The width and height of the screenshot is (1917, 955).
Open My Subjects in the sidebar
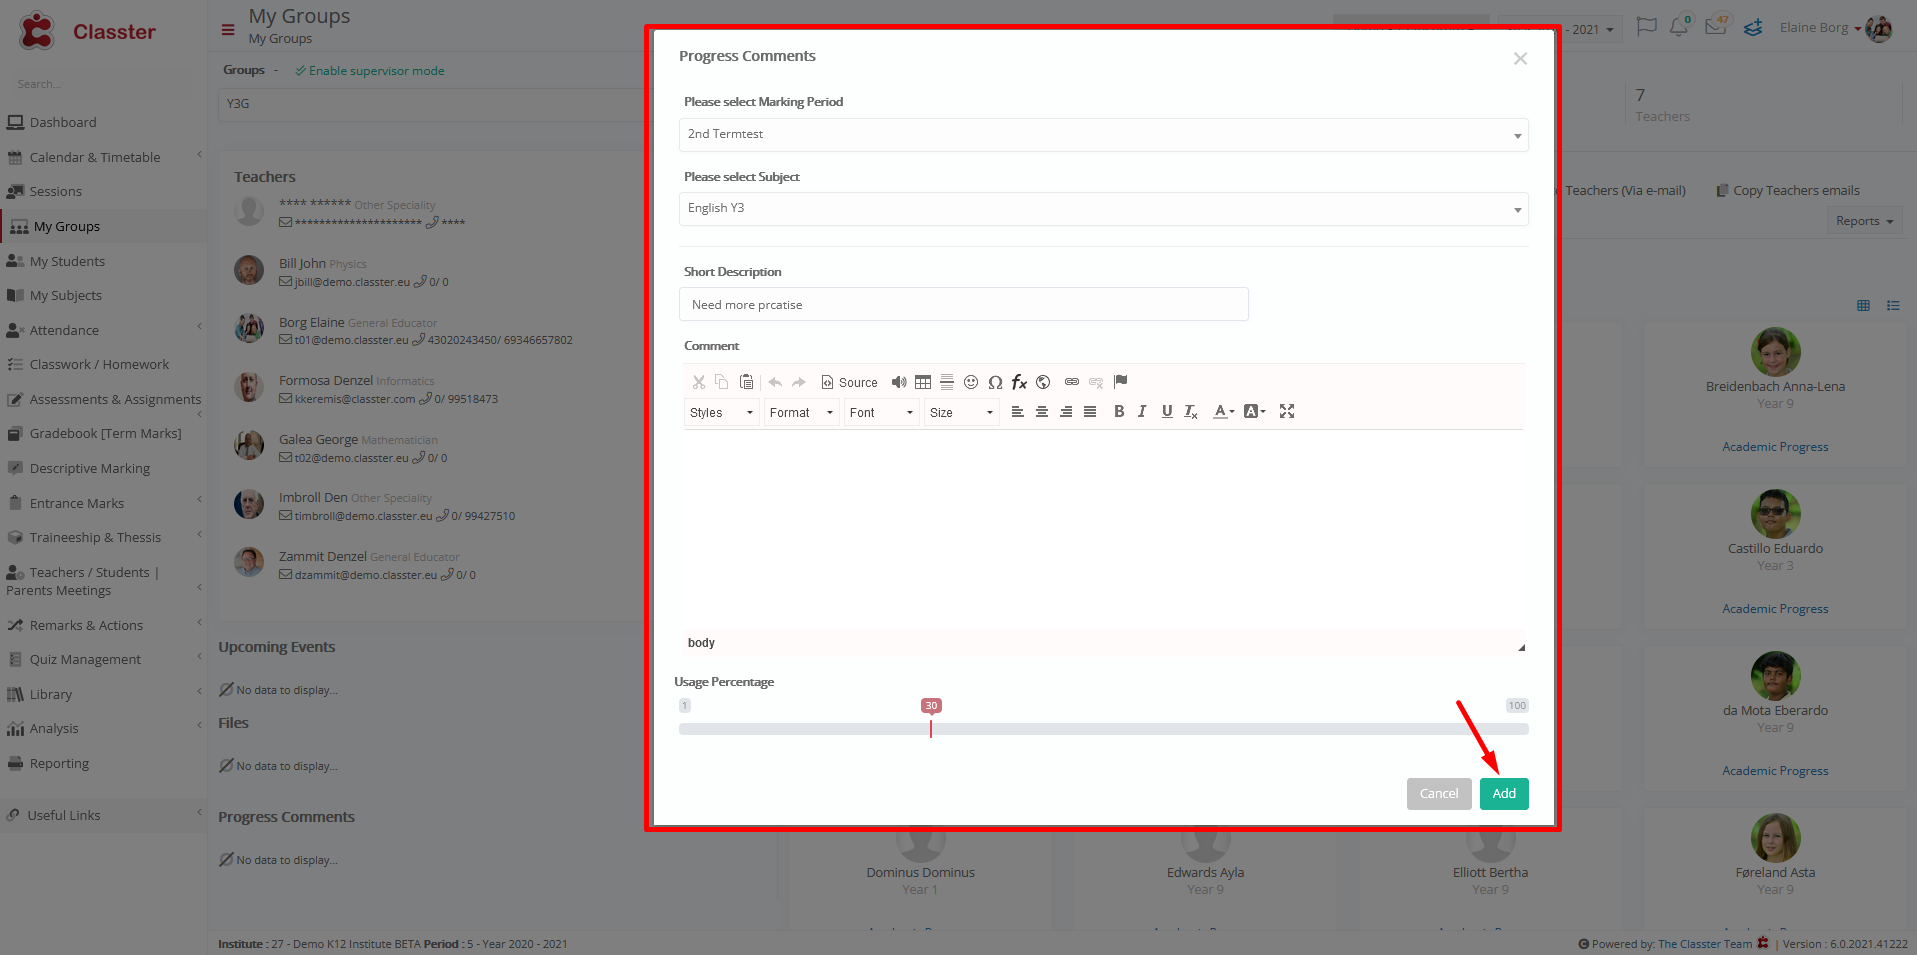click(x=66, y=296)
